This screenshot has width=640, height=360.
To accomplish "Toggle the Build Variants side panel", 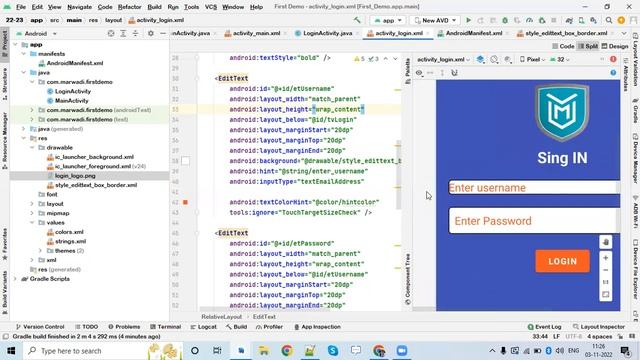I will (x=5, y=292).
